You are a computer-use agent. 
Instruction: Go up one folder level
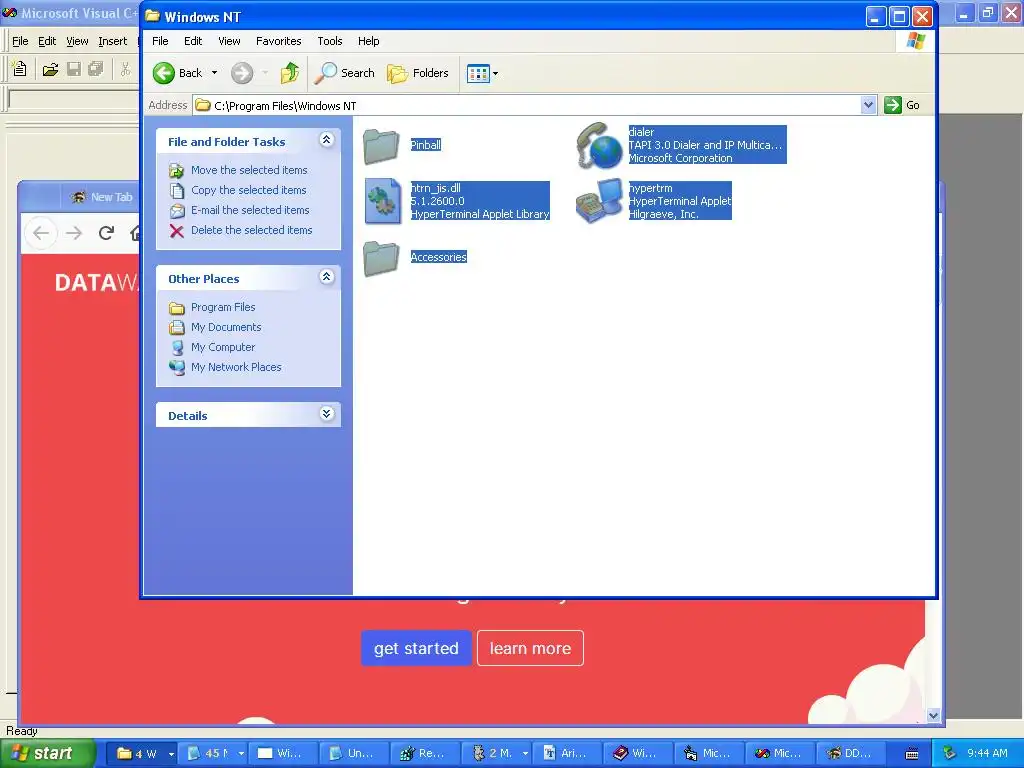[289, 73]
